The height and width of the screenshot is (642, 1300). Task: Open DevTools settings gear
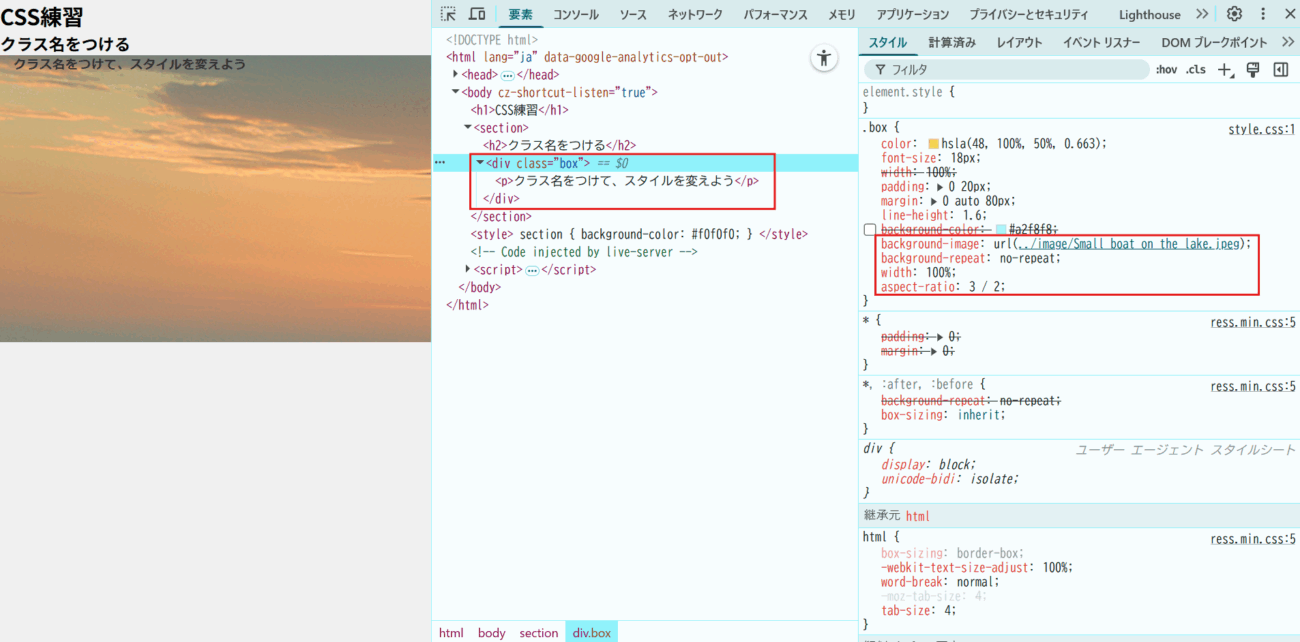[x=1234, y=14]
